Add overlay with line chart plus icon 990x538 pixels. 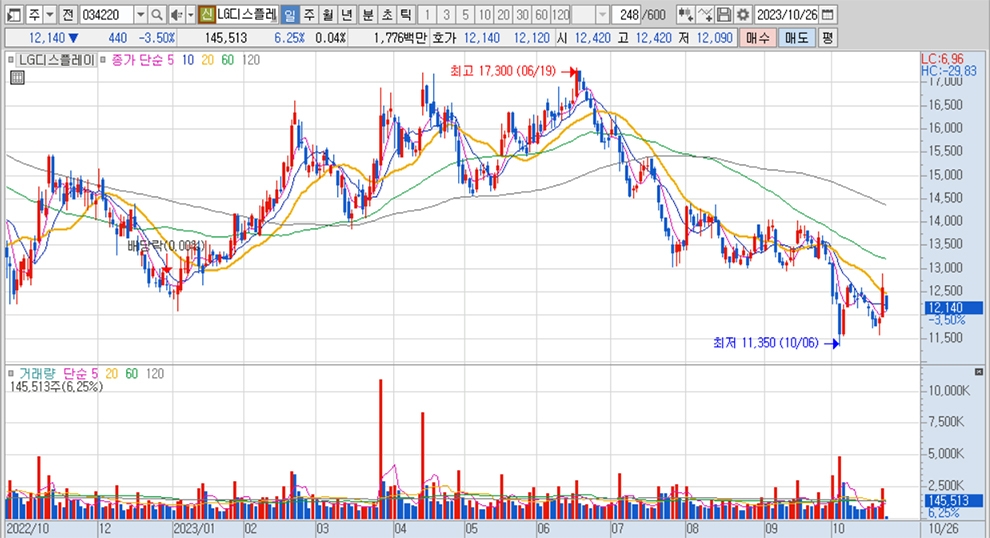[705, 14]
